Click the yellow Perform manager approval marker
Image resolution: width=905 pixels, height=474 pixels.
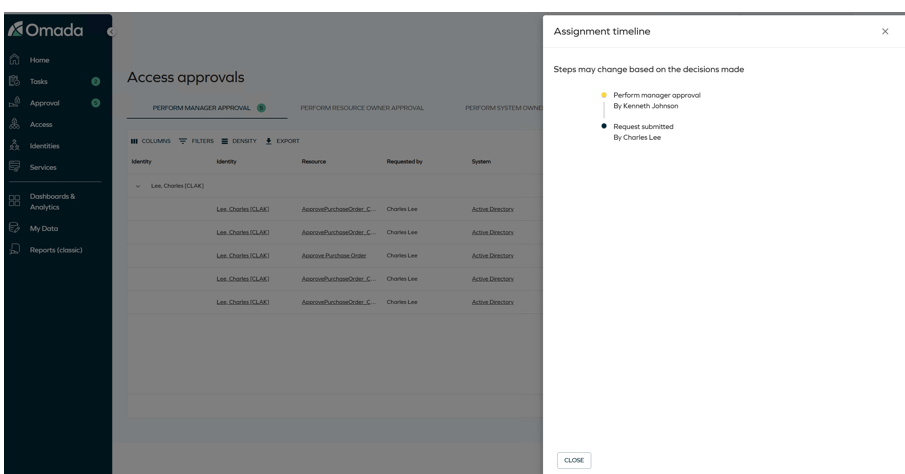(x=604, y=95)
